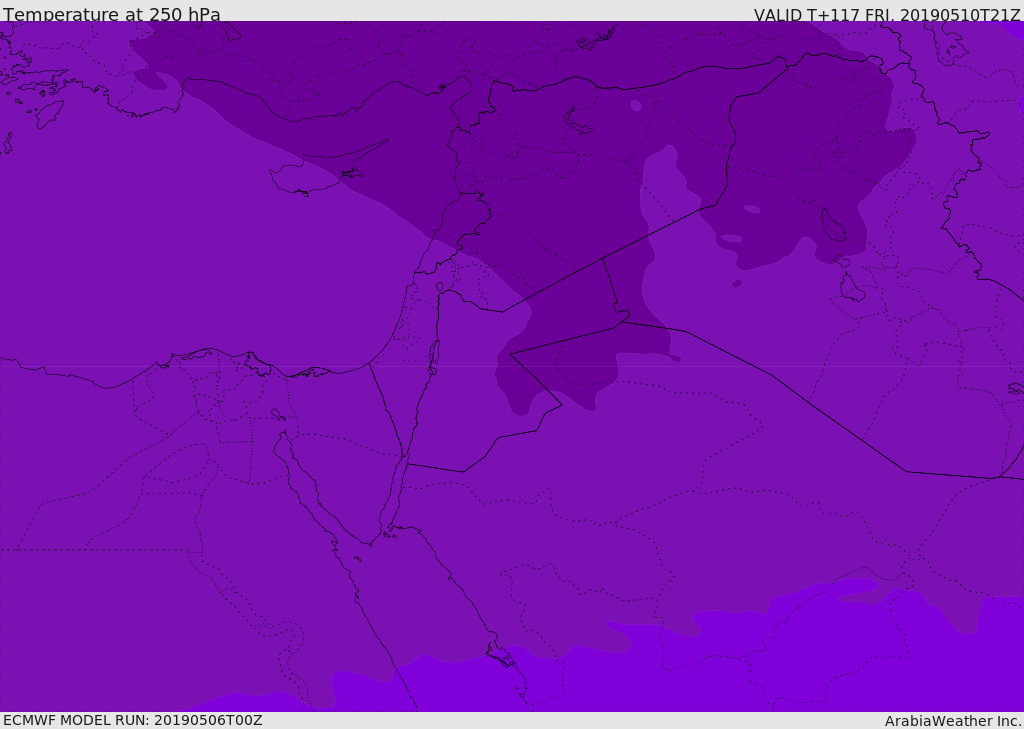The width and height of the screenshot is (1024, 729).
Task: Click the lake in northern Syria
Action: tap(578, 121)
